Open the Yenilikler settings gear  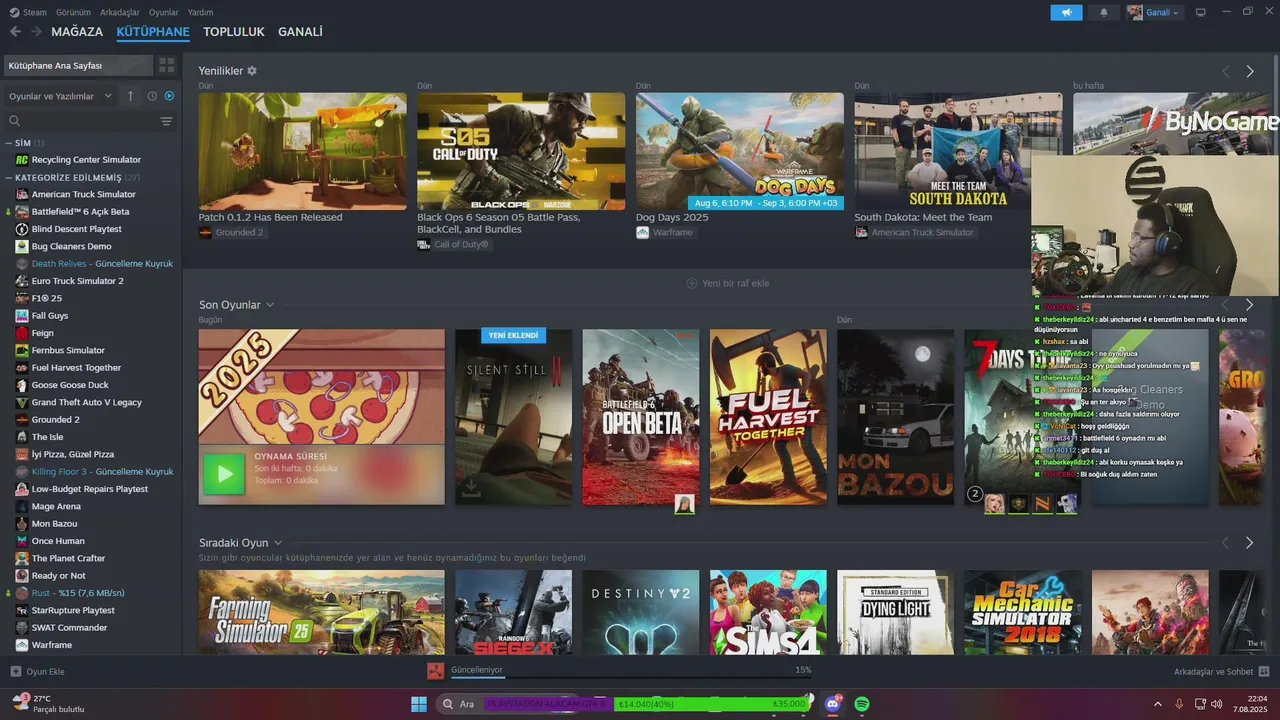(252, 71)
